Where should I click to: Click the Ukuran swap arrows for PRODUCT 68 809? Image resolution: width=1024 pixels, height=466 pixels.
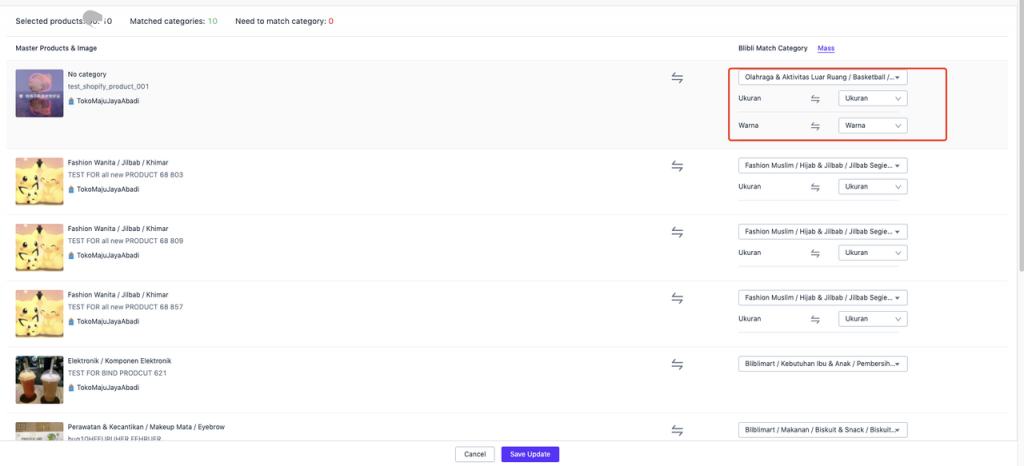click(815, 253)
